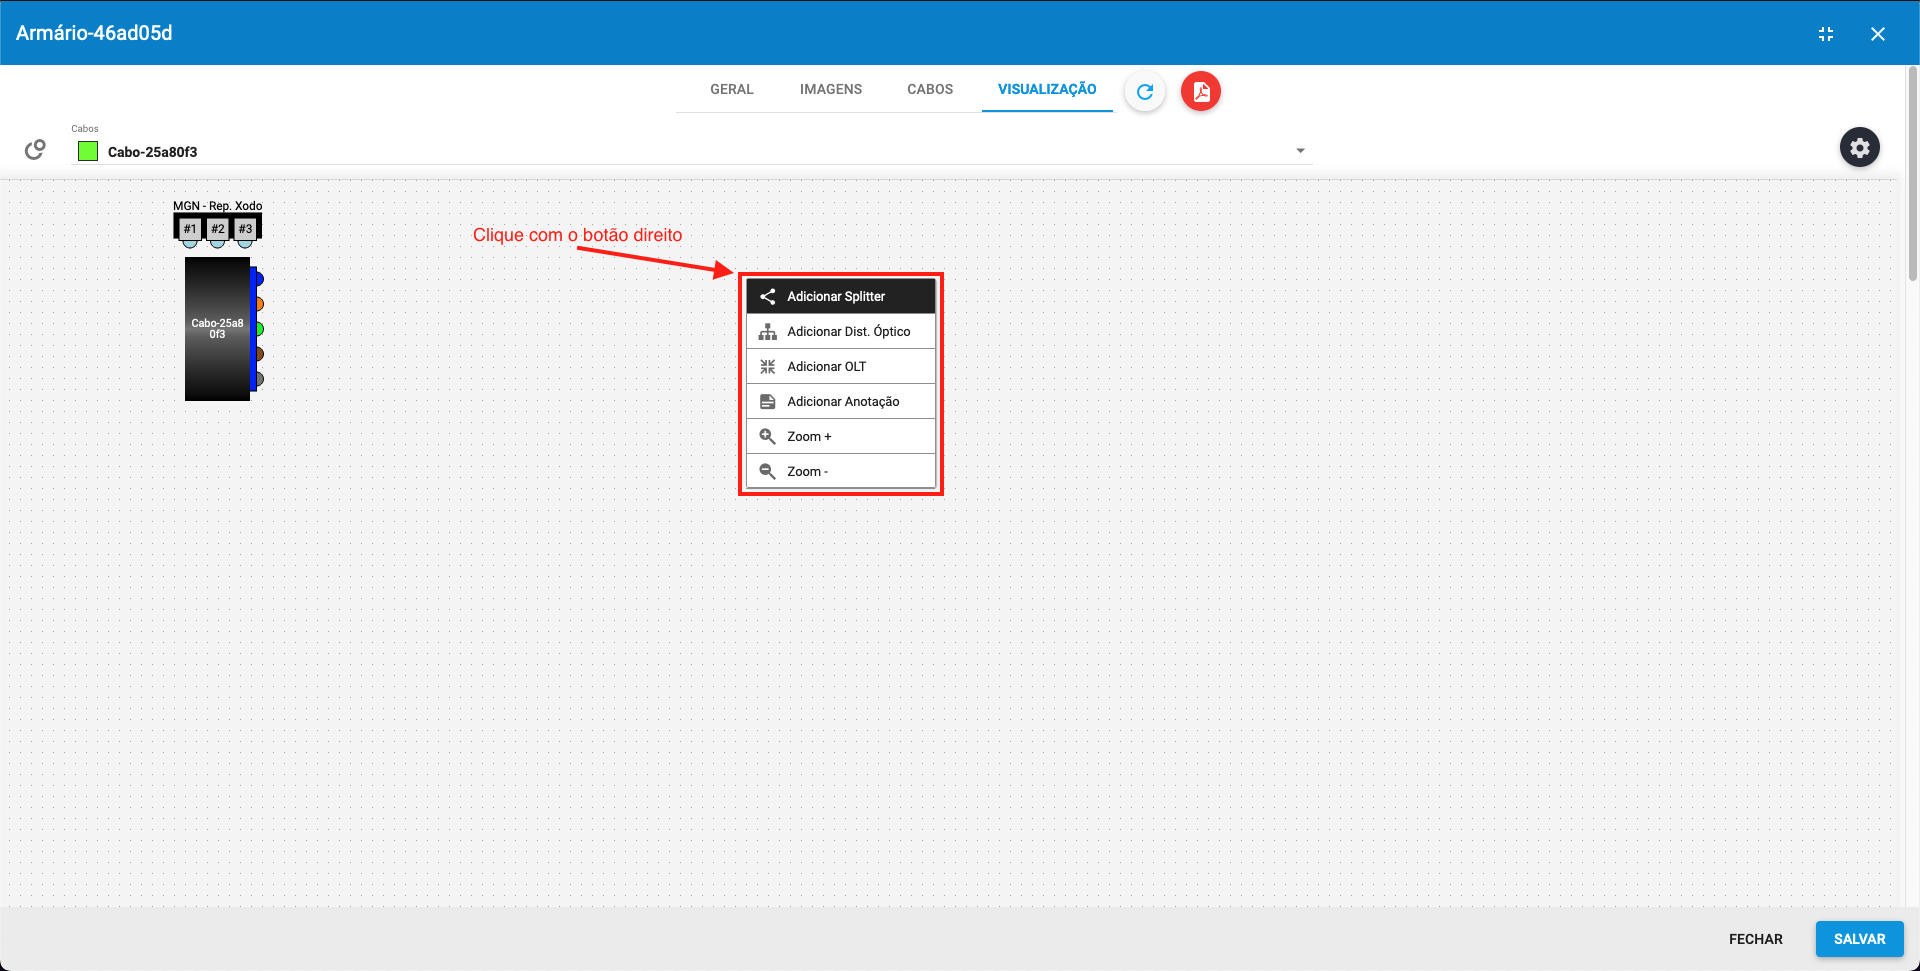
Task: Click the reload connections icon beside Cabos
Action: click(x=34, y=148)
